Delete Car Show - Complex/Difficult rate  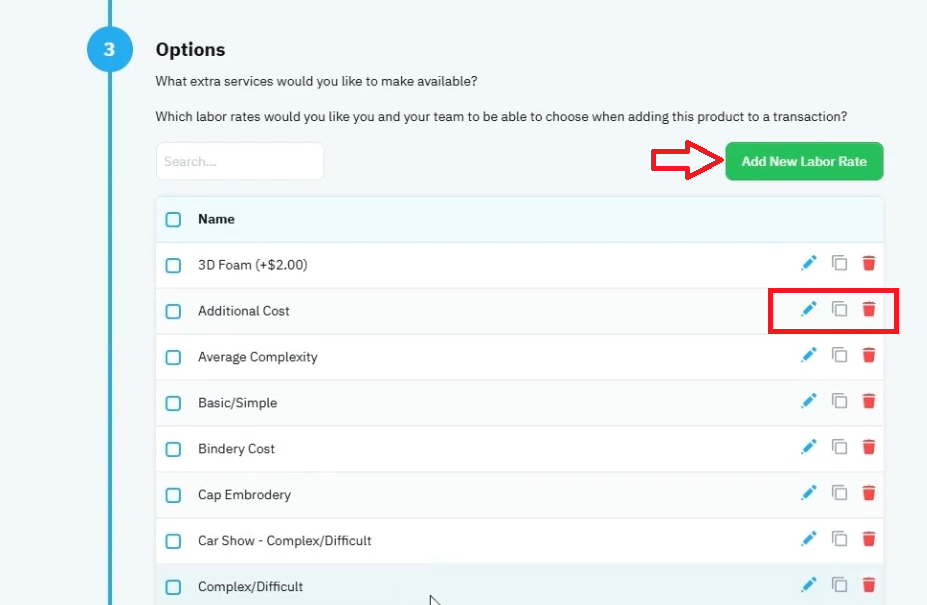868,539
